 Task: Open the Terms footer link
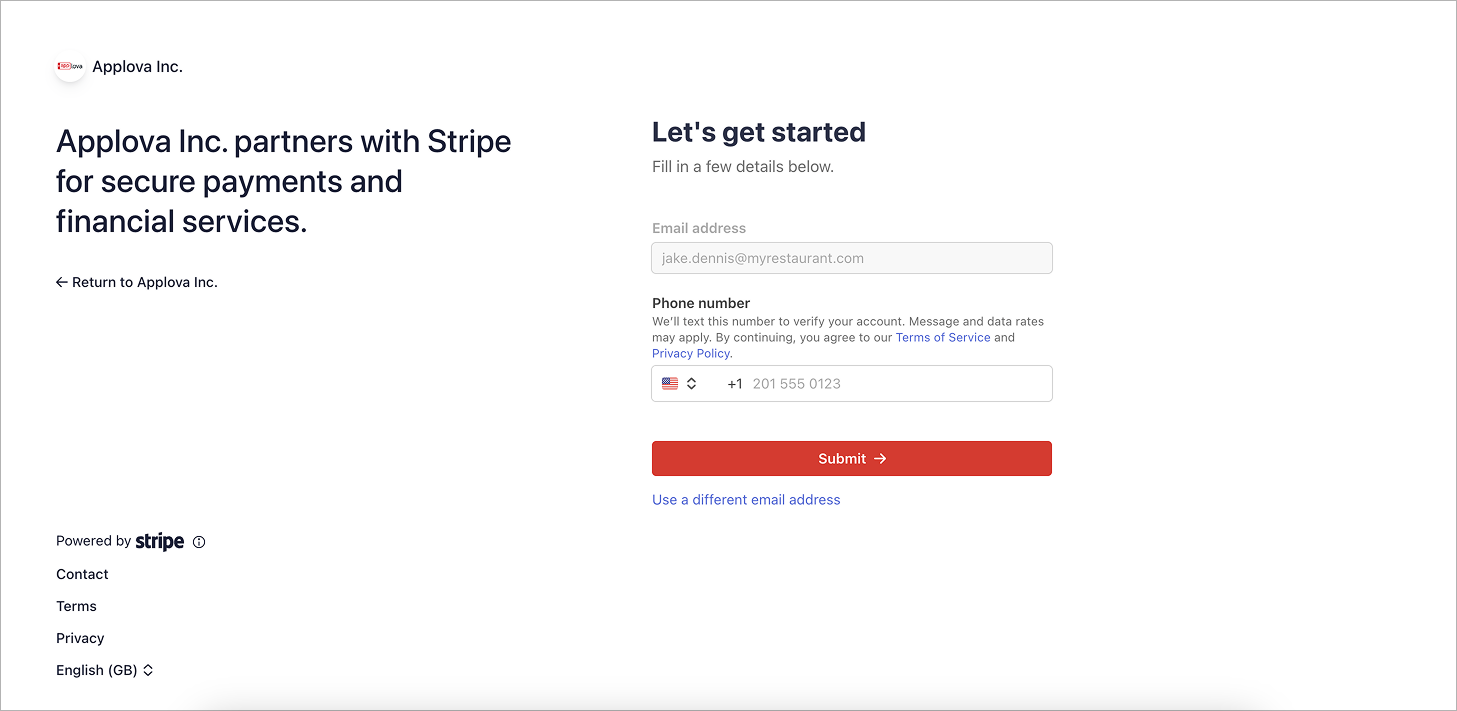[76, 606]
